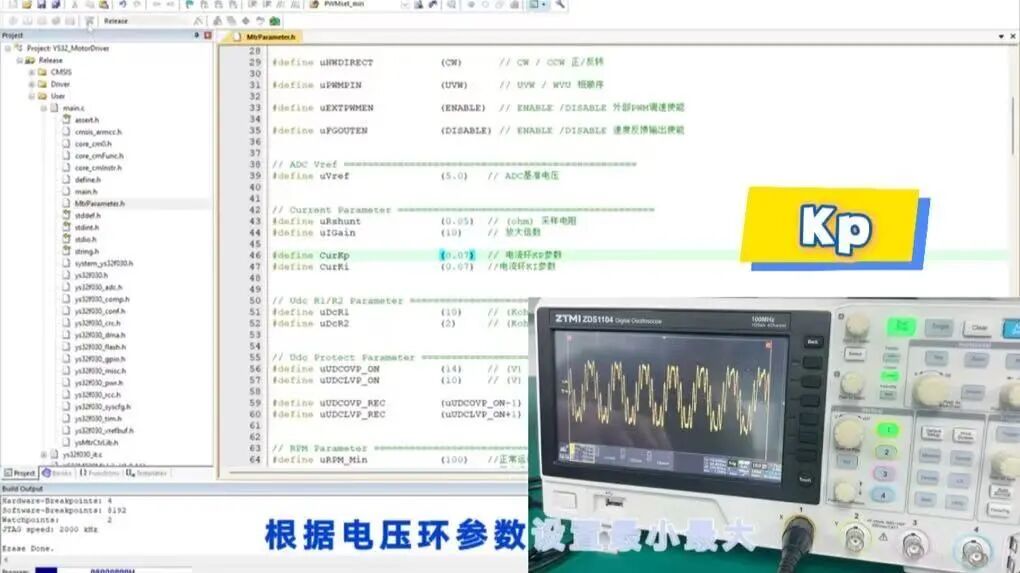Select main.h in project tree

(86, 192)
